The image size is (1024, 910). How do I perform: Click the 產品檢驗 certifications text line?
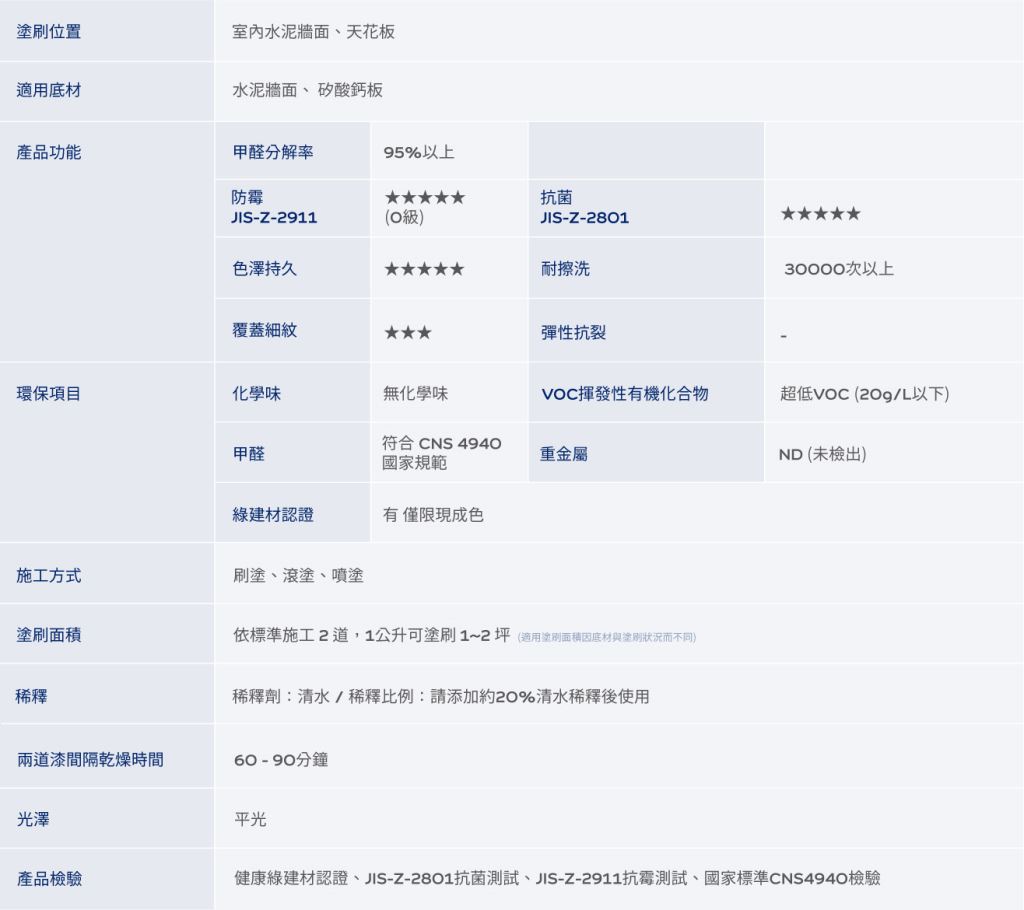(x=557, y=878)
